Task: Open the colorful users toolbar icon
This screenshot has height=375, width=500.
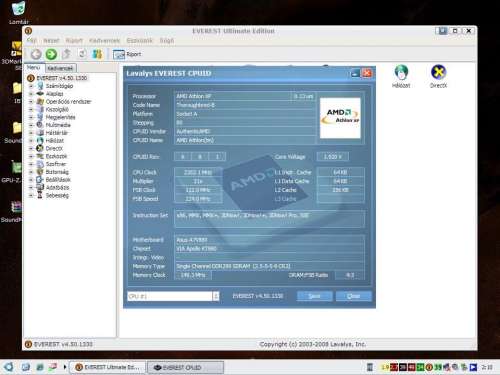Action: coord(97,54)
